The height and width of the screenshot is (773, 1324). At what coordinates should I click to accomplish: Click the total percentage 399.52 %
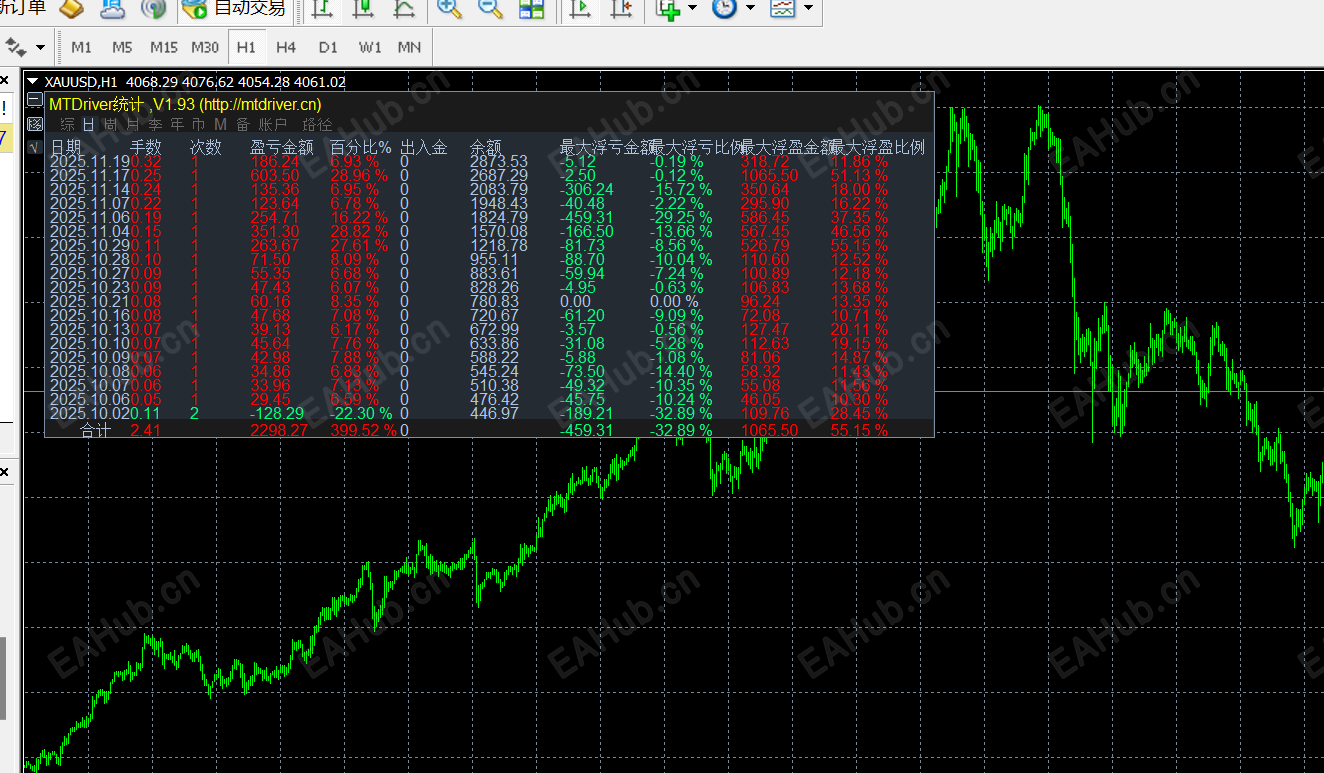coord(363,430)
